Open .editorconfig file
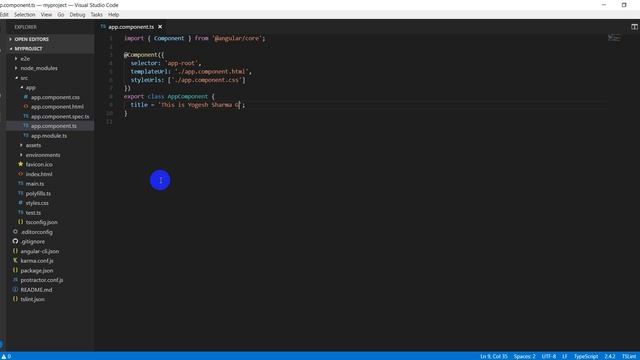The height and width of the screenshot is (360, 640). click(x=36, y=232)
